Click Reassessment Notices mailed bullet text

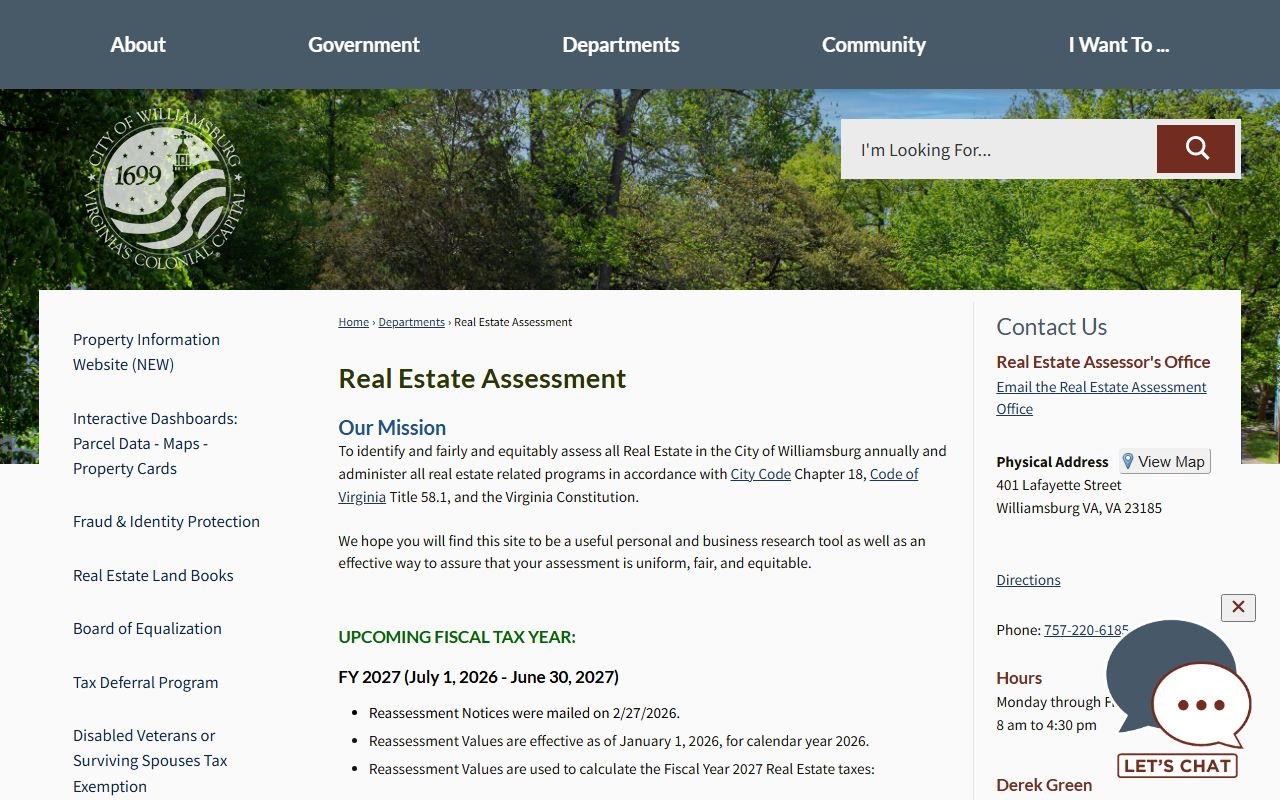[x=524, y=713]
